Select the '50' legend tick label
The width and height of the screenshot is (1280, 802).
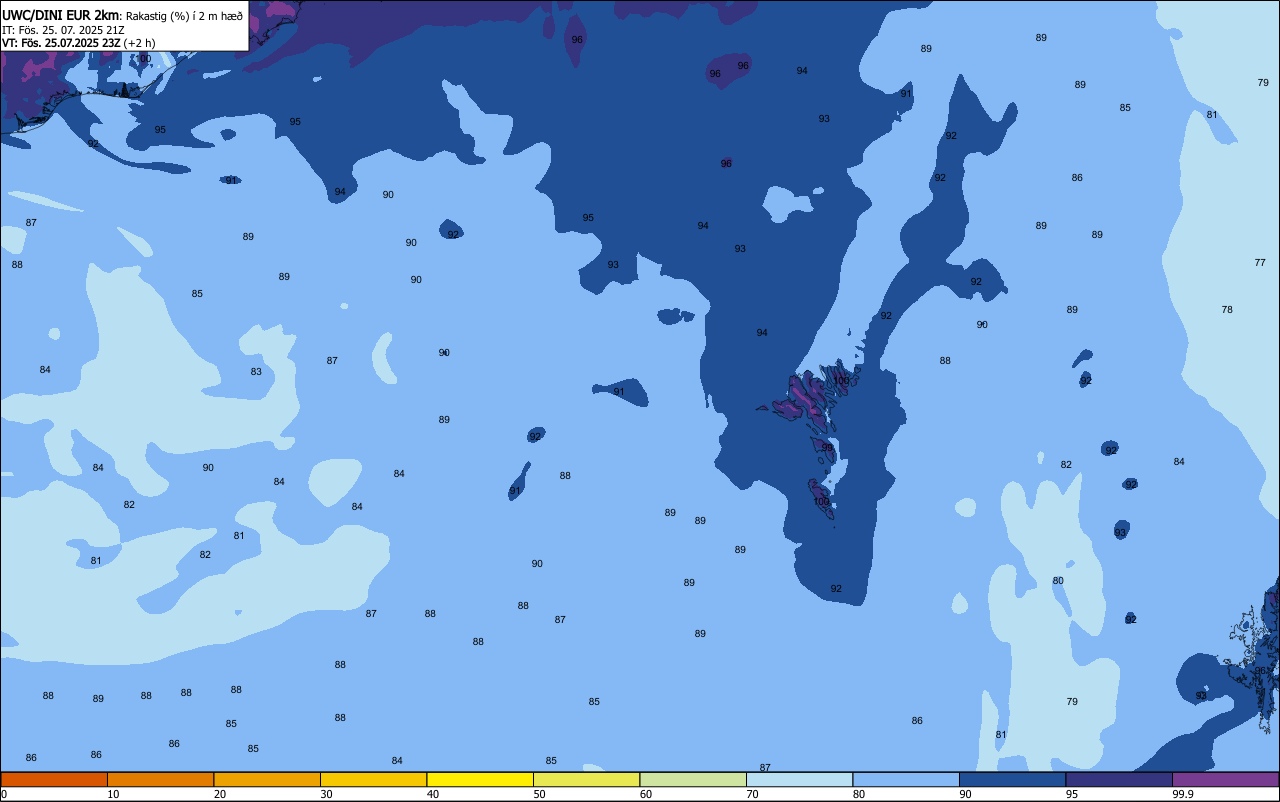click(539, 794)
